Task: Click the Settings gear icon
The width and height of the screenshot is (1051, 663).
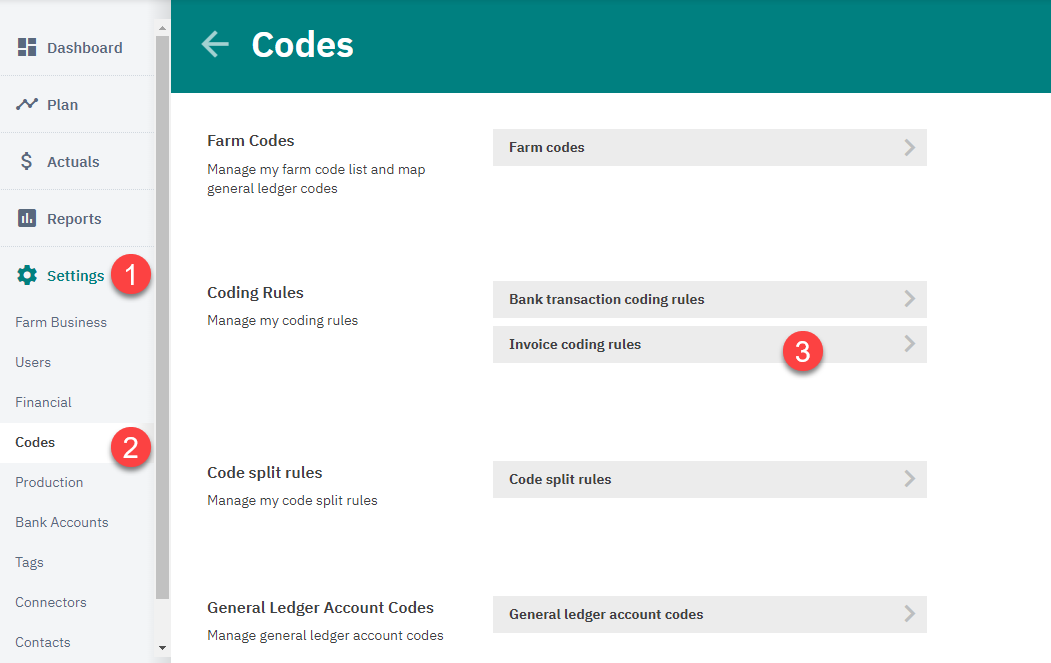Action: tap(27, 275)
